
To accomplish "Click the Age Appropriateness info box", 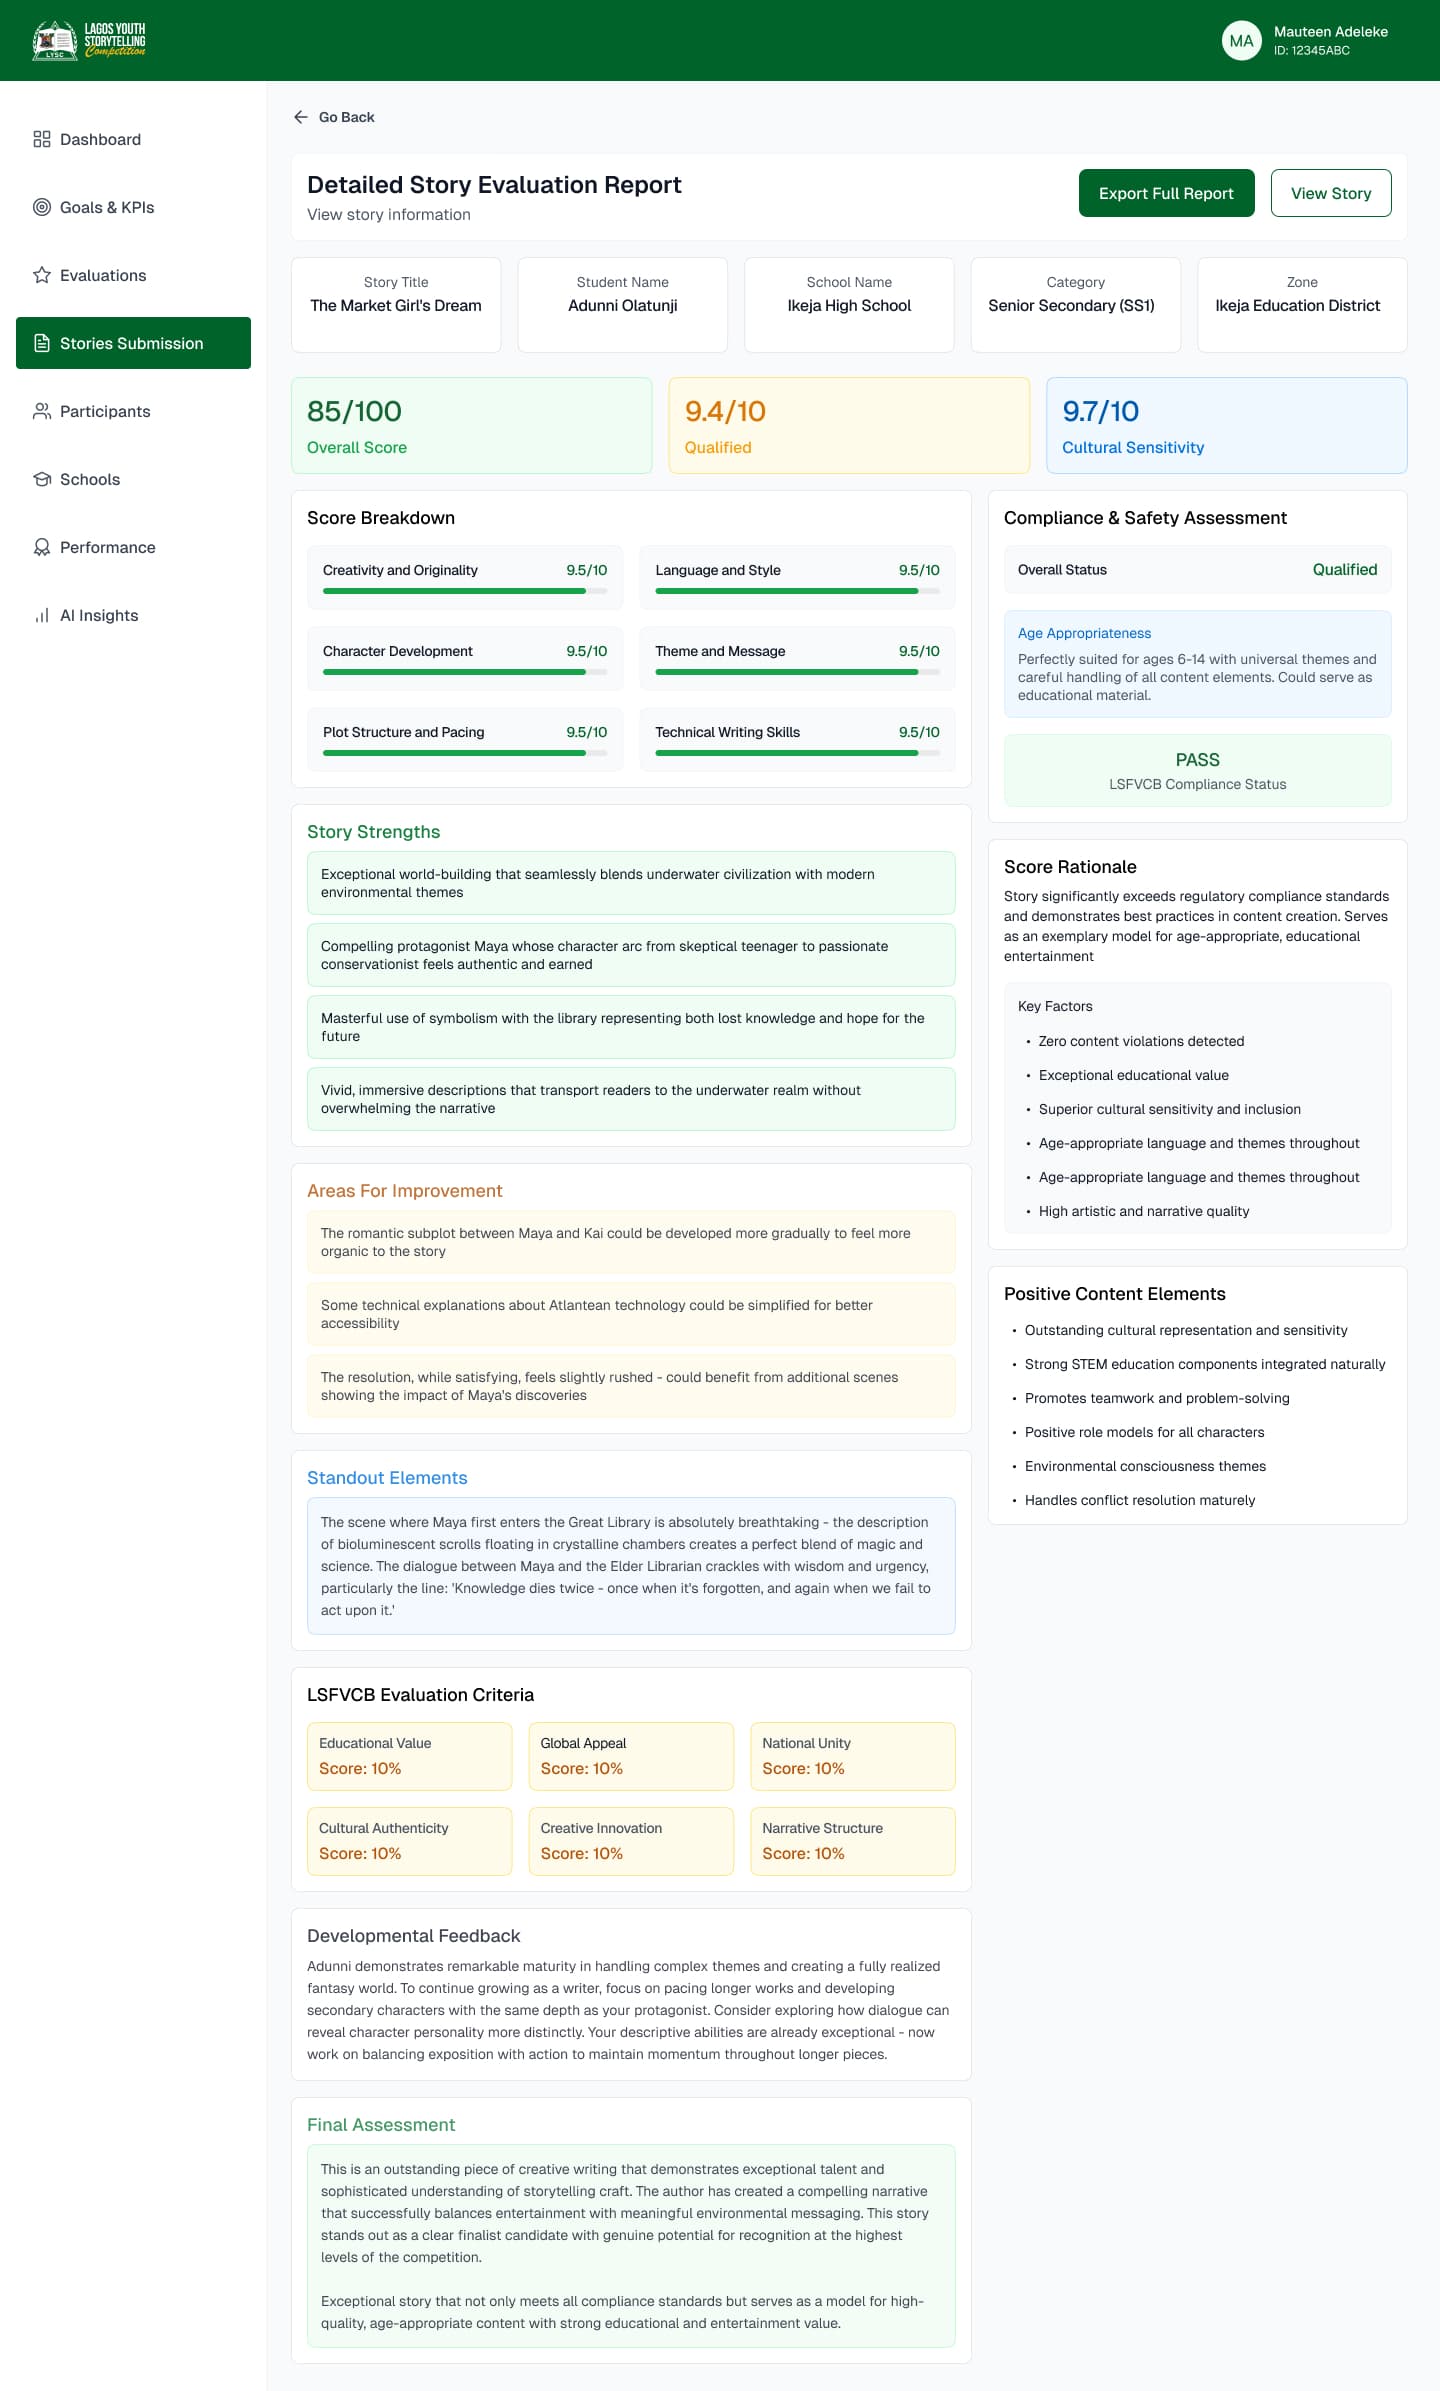I will pyautogui.click(x=1198, y=664).
